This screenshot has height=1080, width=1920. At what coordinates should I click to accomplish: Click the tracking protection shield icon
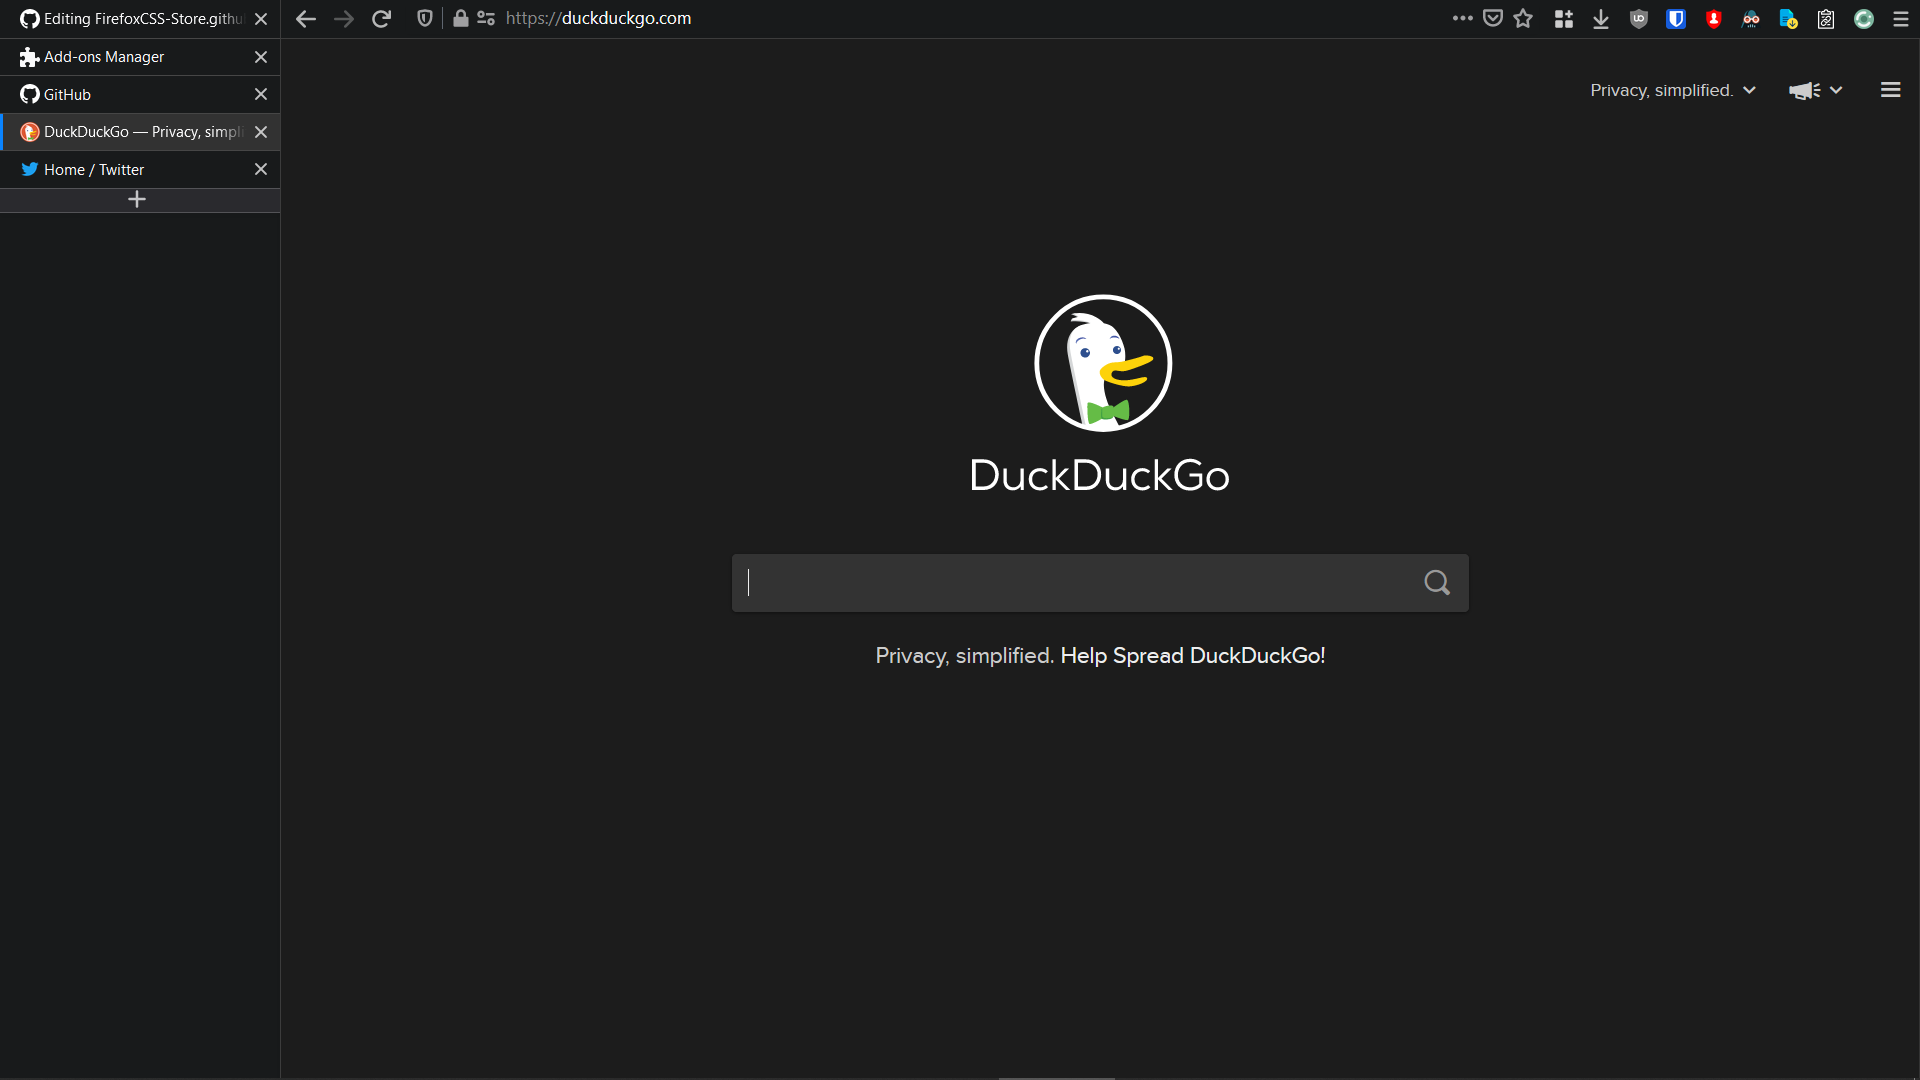(x=425, y=19)
